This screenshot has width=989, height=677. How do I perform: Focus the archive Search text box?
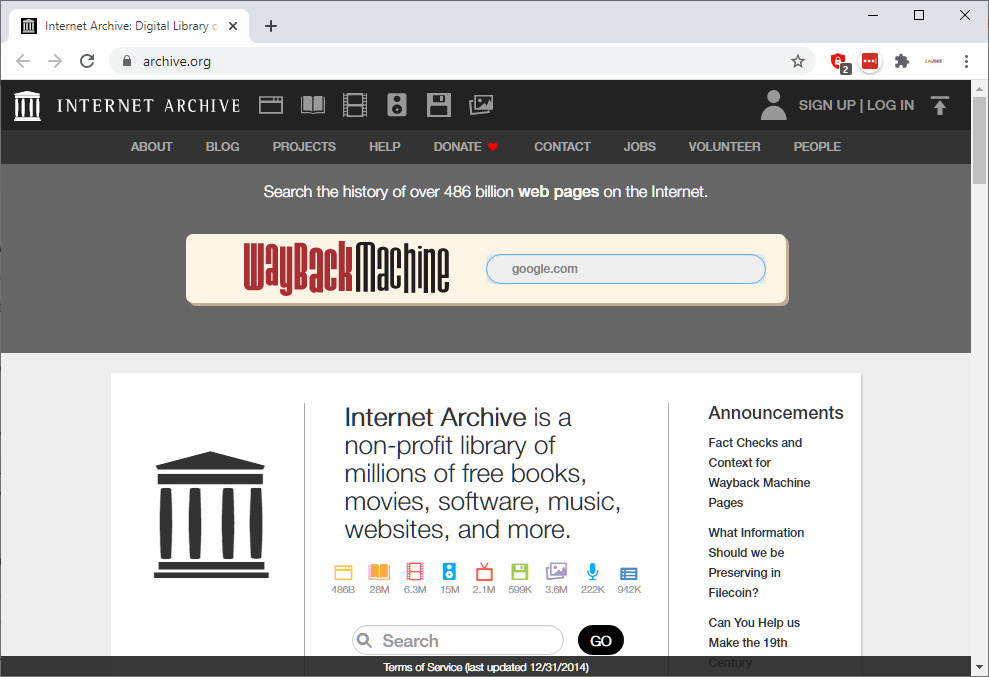458,641
